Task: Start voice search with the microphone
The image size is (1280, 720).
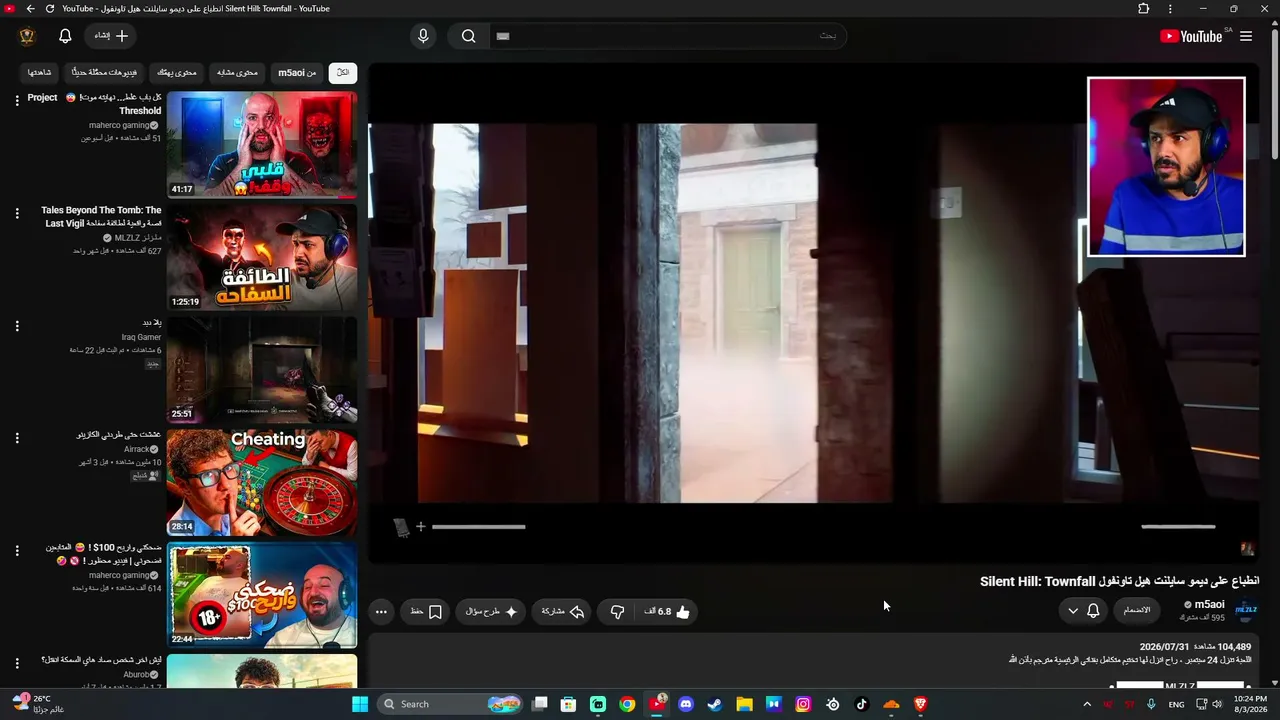Action: (423, 36)
